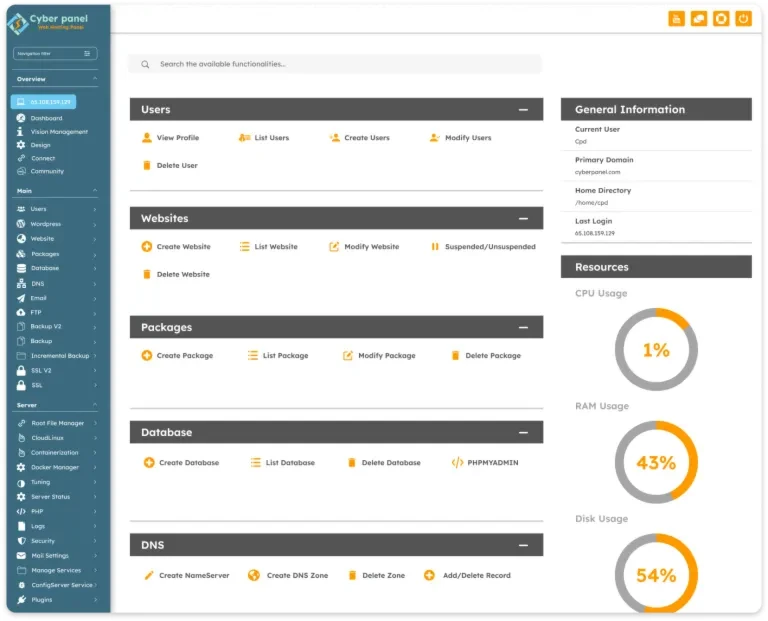Open Email in the sidebar

pos(55,298)
